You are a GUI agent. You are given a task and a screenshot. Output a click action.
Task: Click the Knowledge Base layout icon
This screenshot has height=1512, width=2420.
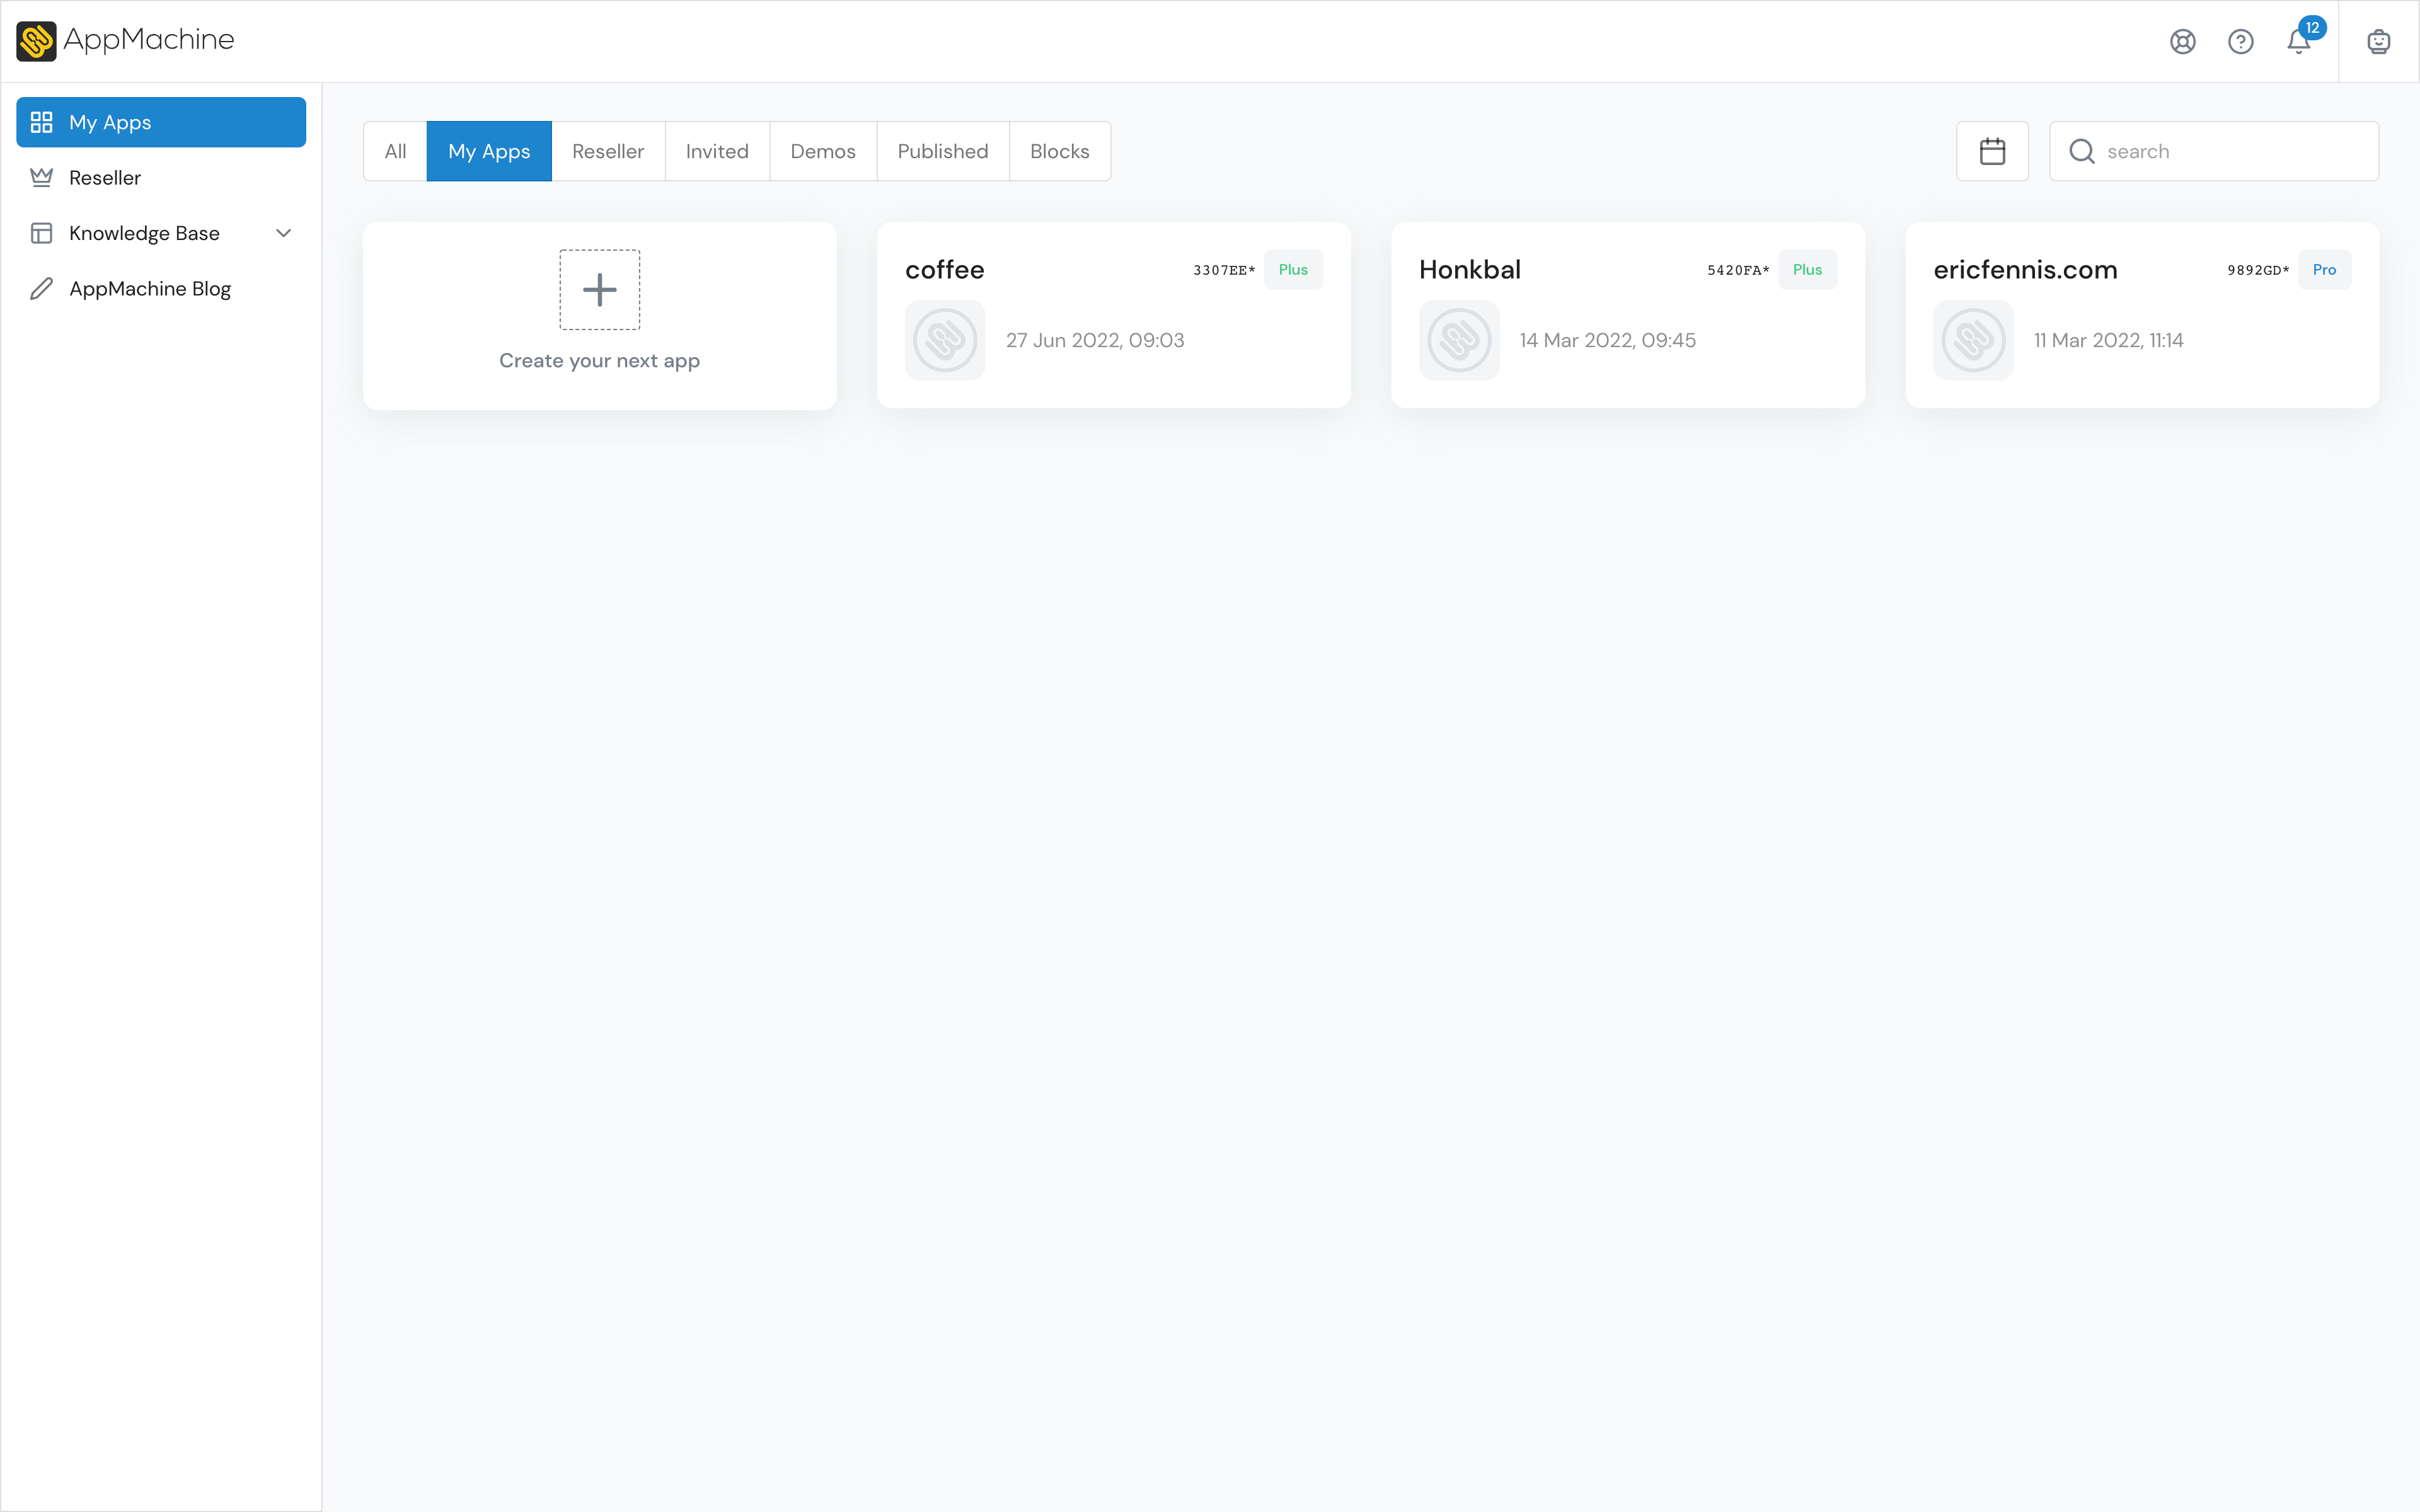[x=41, y=233]
